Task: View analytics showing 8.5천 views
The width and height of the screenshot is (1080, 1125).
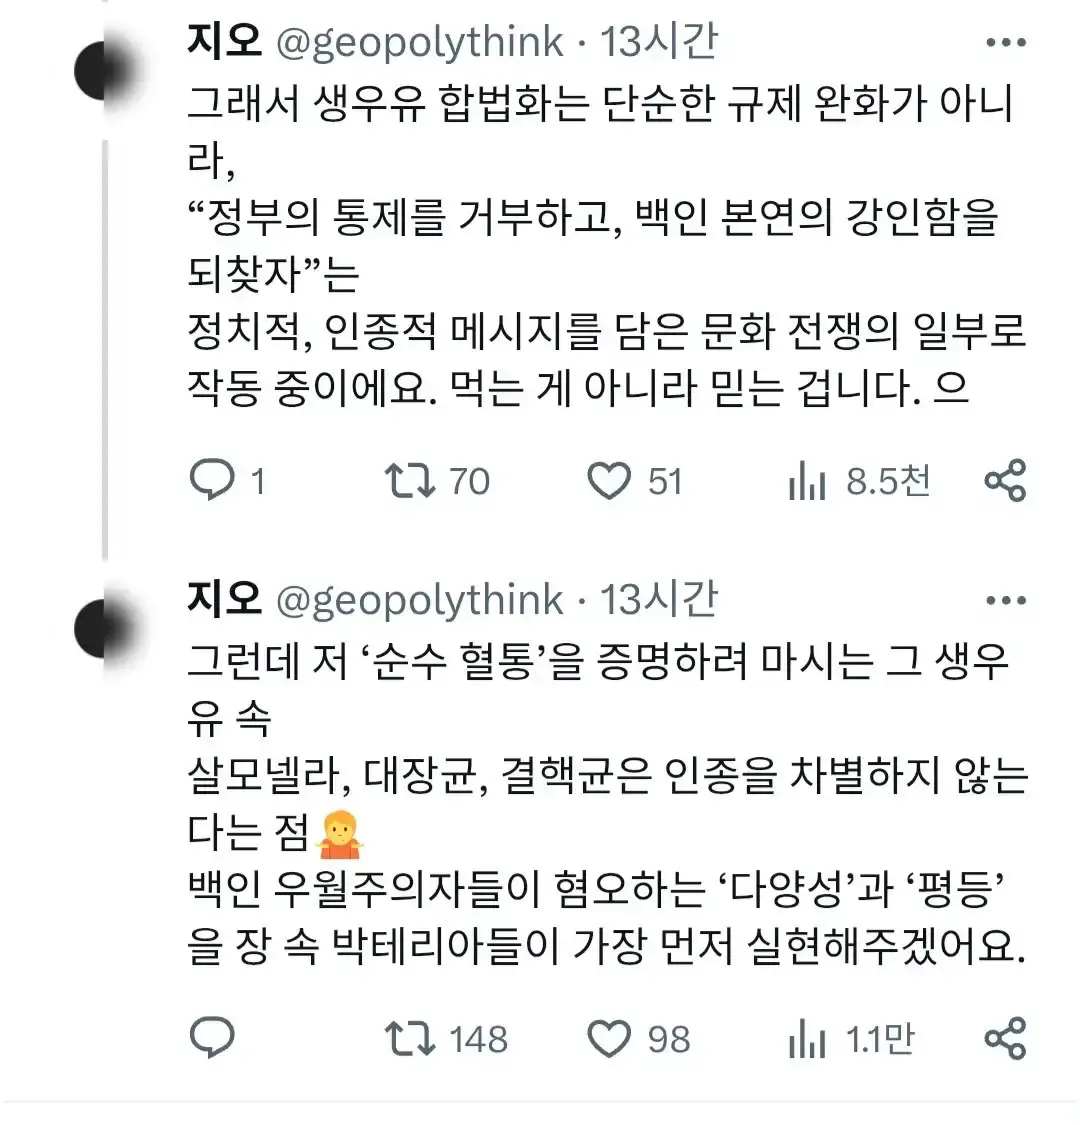Action: click(805, 480)
